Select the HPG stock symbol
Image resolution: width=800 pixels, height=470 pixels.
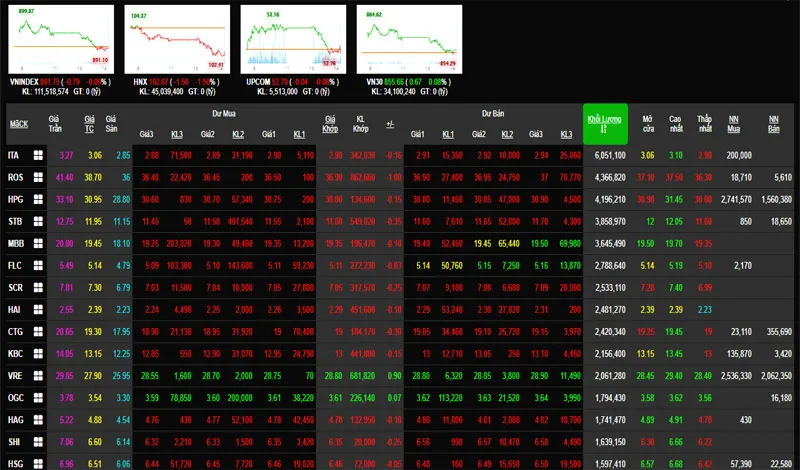point(15,200)
